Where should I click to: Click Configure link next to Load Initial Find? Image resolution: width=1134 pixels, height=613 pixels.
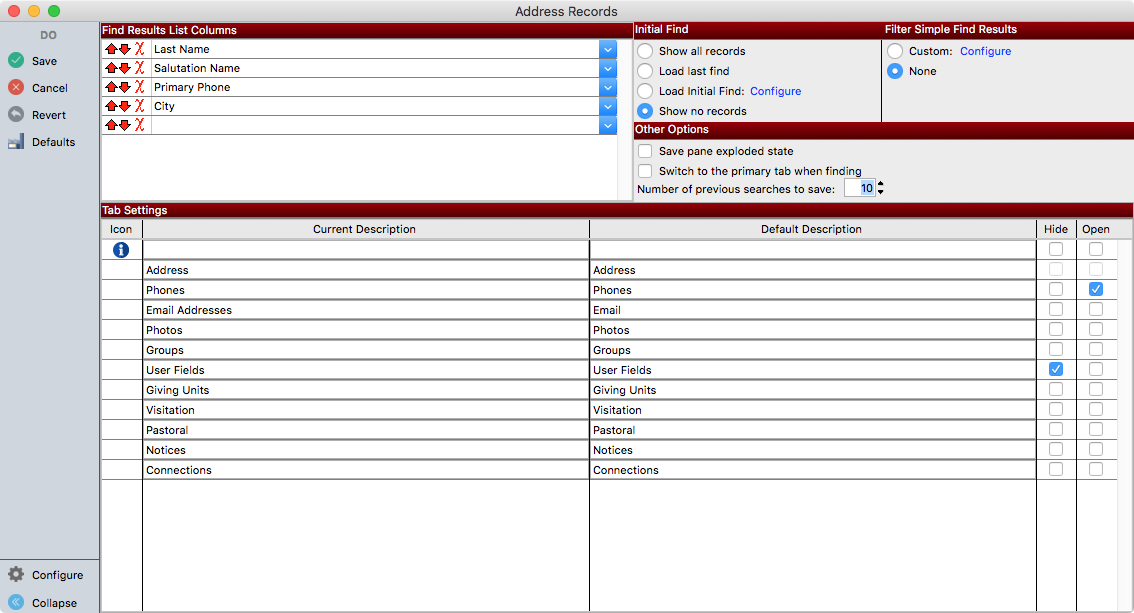(x=775, y=91)
